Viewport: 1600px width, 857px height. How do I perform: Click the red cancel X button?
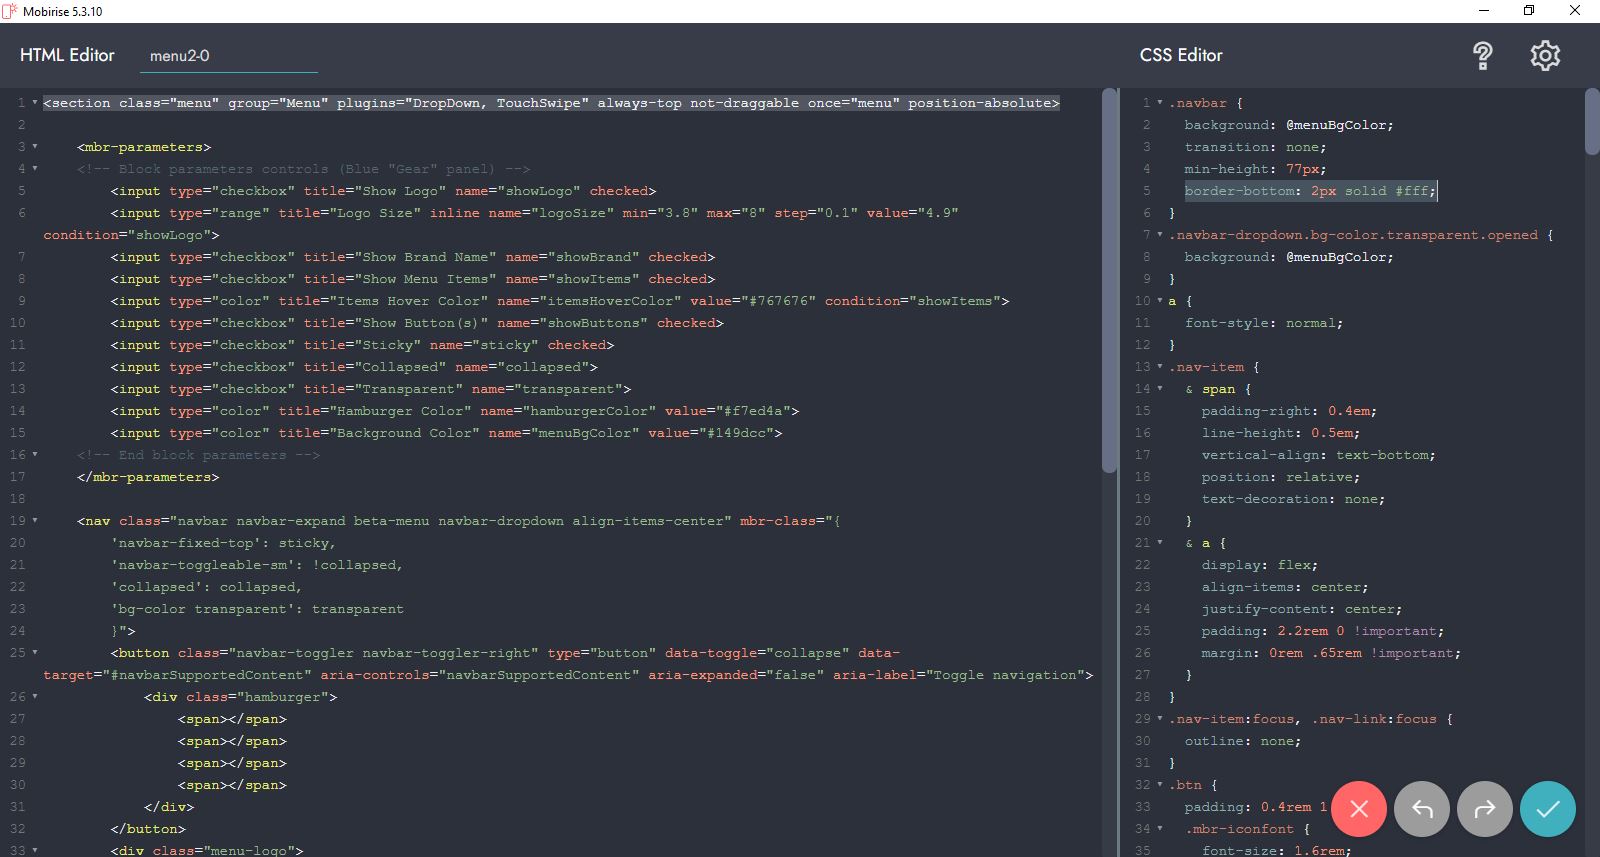pyautogui.click(x=1358, y=809)
